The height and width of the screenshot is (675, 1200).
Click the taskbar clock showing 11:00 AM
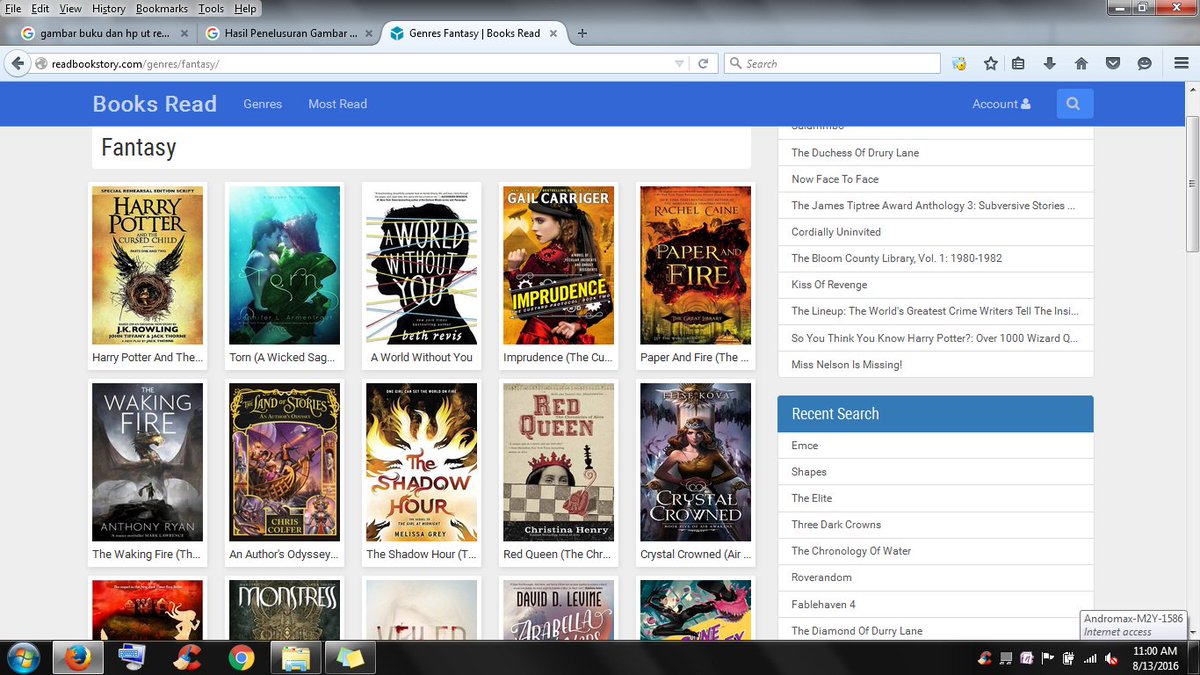click(x=1154, y=658)
